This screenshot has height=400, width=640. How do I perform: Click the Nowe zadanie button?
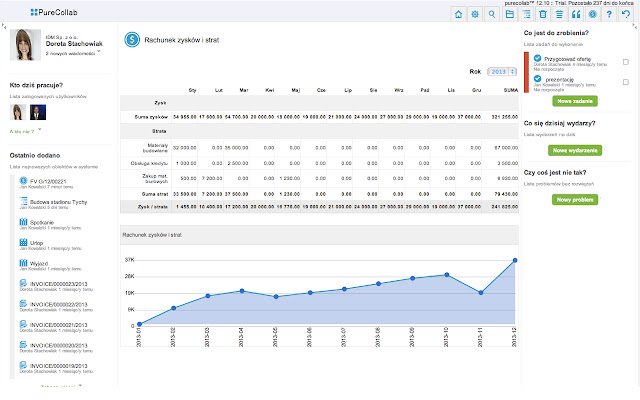click(575, 101)
